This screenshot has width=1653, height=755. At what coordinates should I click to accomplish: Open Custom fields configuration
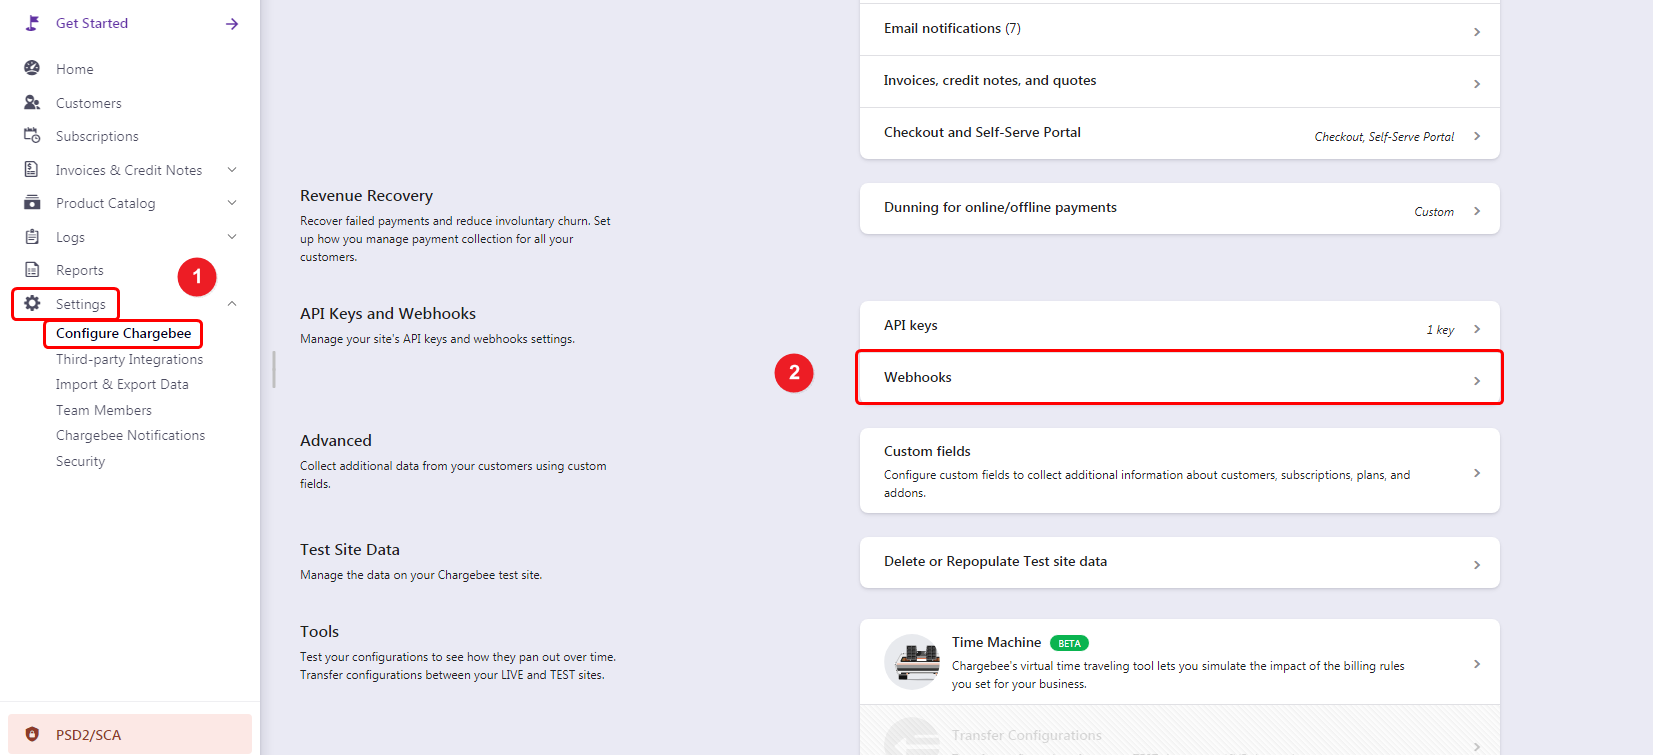point(1178,470)
